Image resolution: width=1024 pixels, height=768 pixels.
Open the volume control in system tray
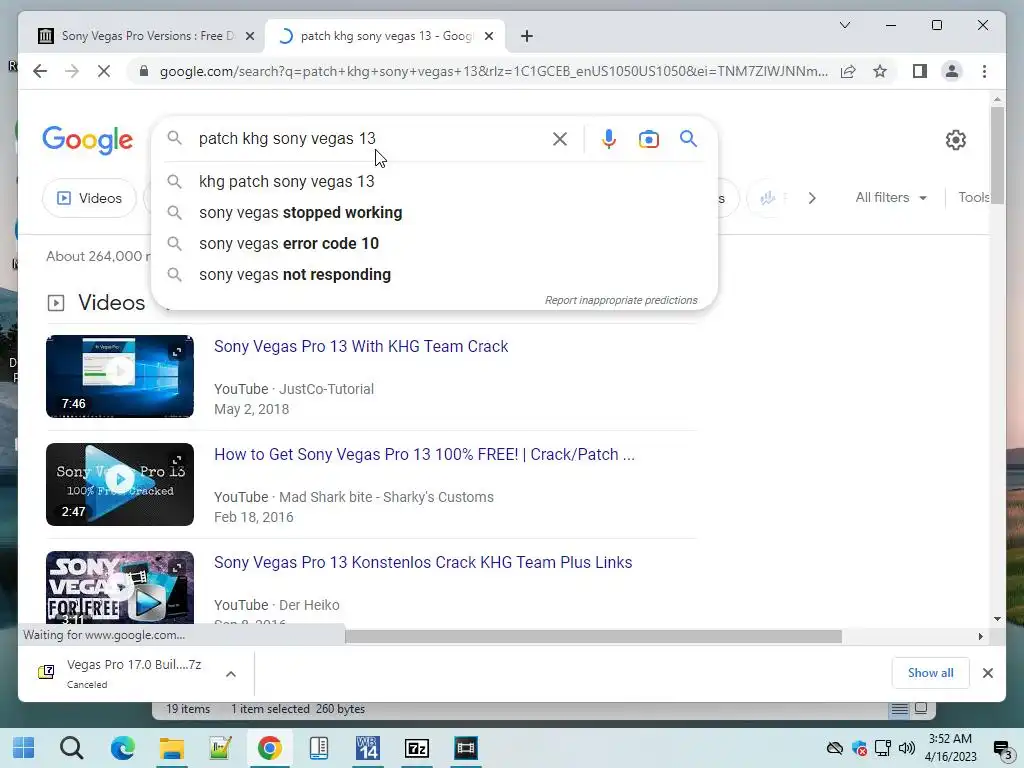pos(906,748)
